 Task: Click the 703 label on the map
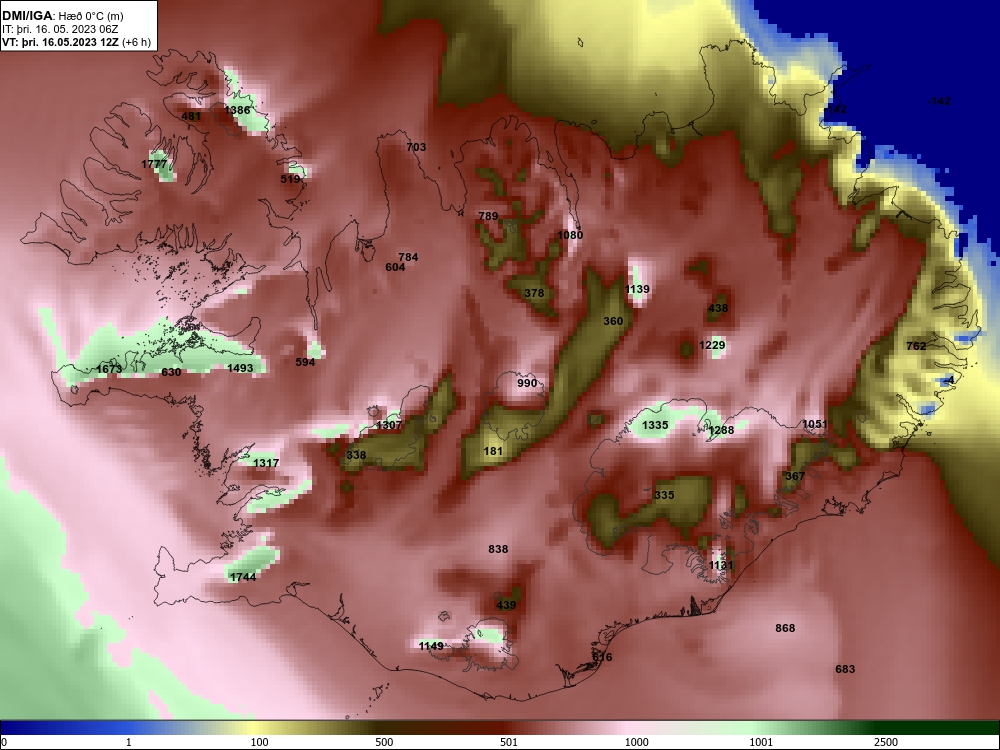point(416,147)
